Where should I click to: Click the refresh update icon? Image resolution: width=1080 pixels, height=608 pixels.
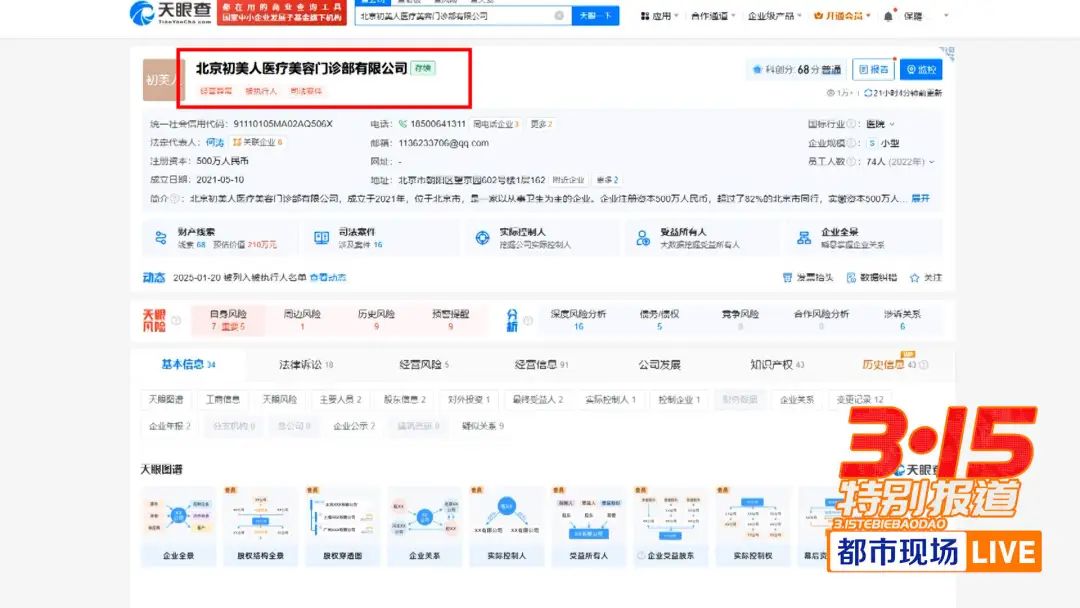(868, 93)
